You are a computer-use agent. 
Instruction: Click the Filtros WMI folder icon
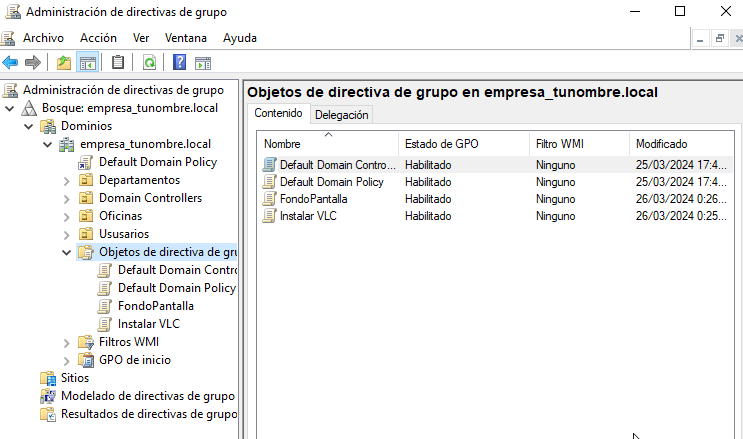point(86,342)
